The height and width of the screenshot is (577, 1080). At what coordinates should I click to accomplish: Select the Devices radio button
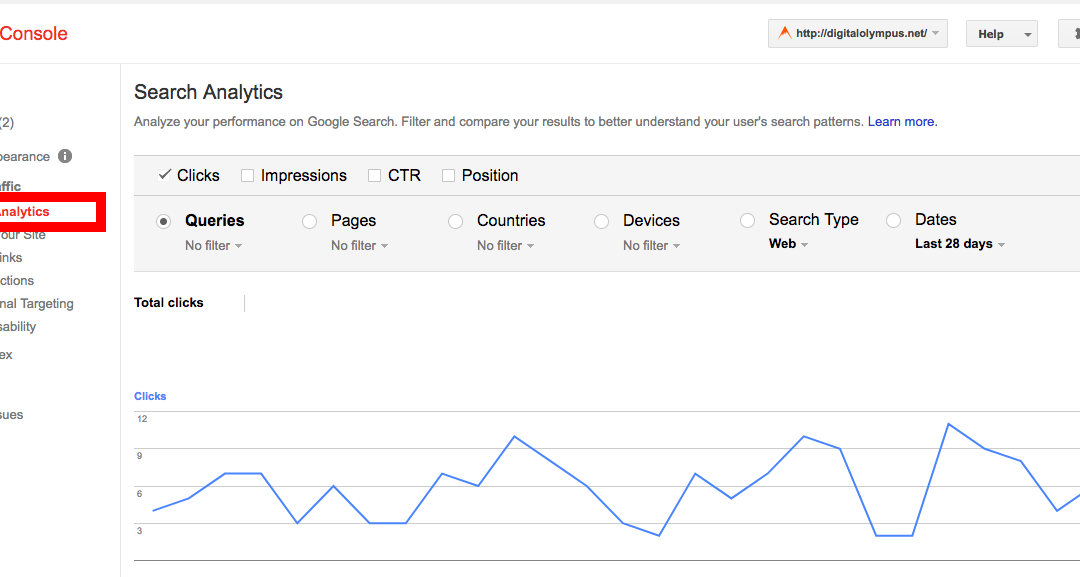pyautogui.click(x=601, y=221)
